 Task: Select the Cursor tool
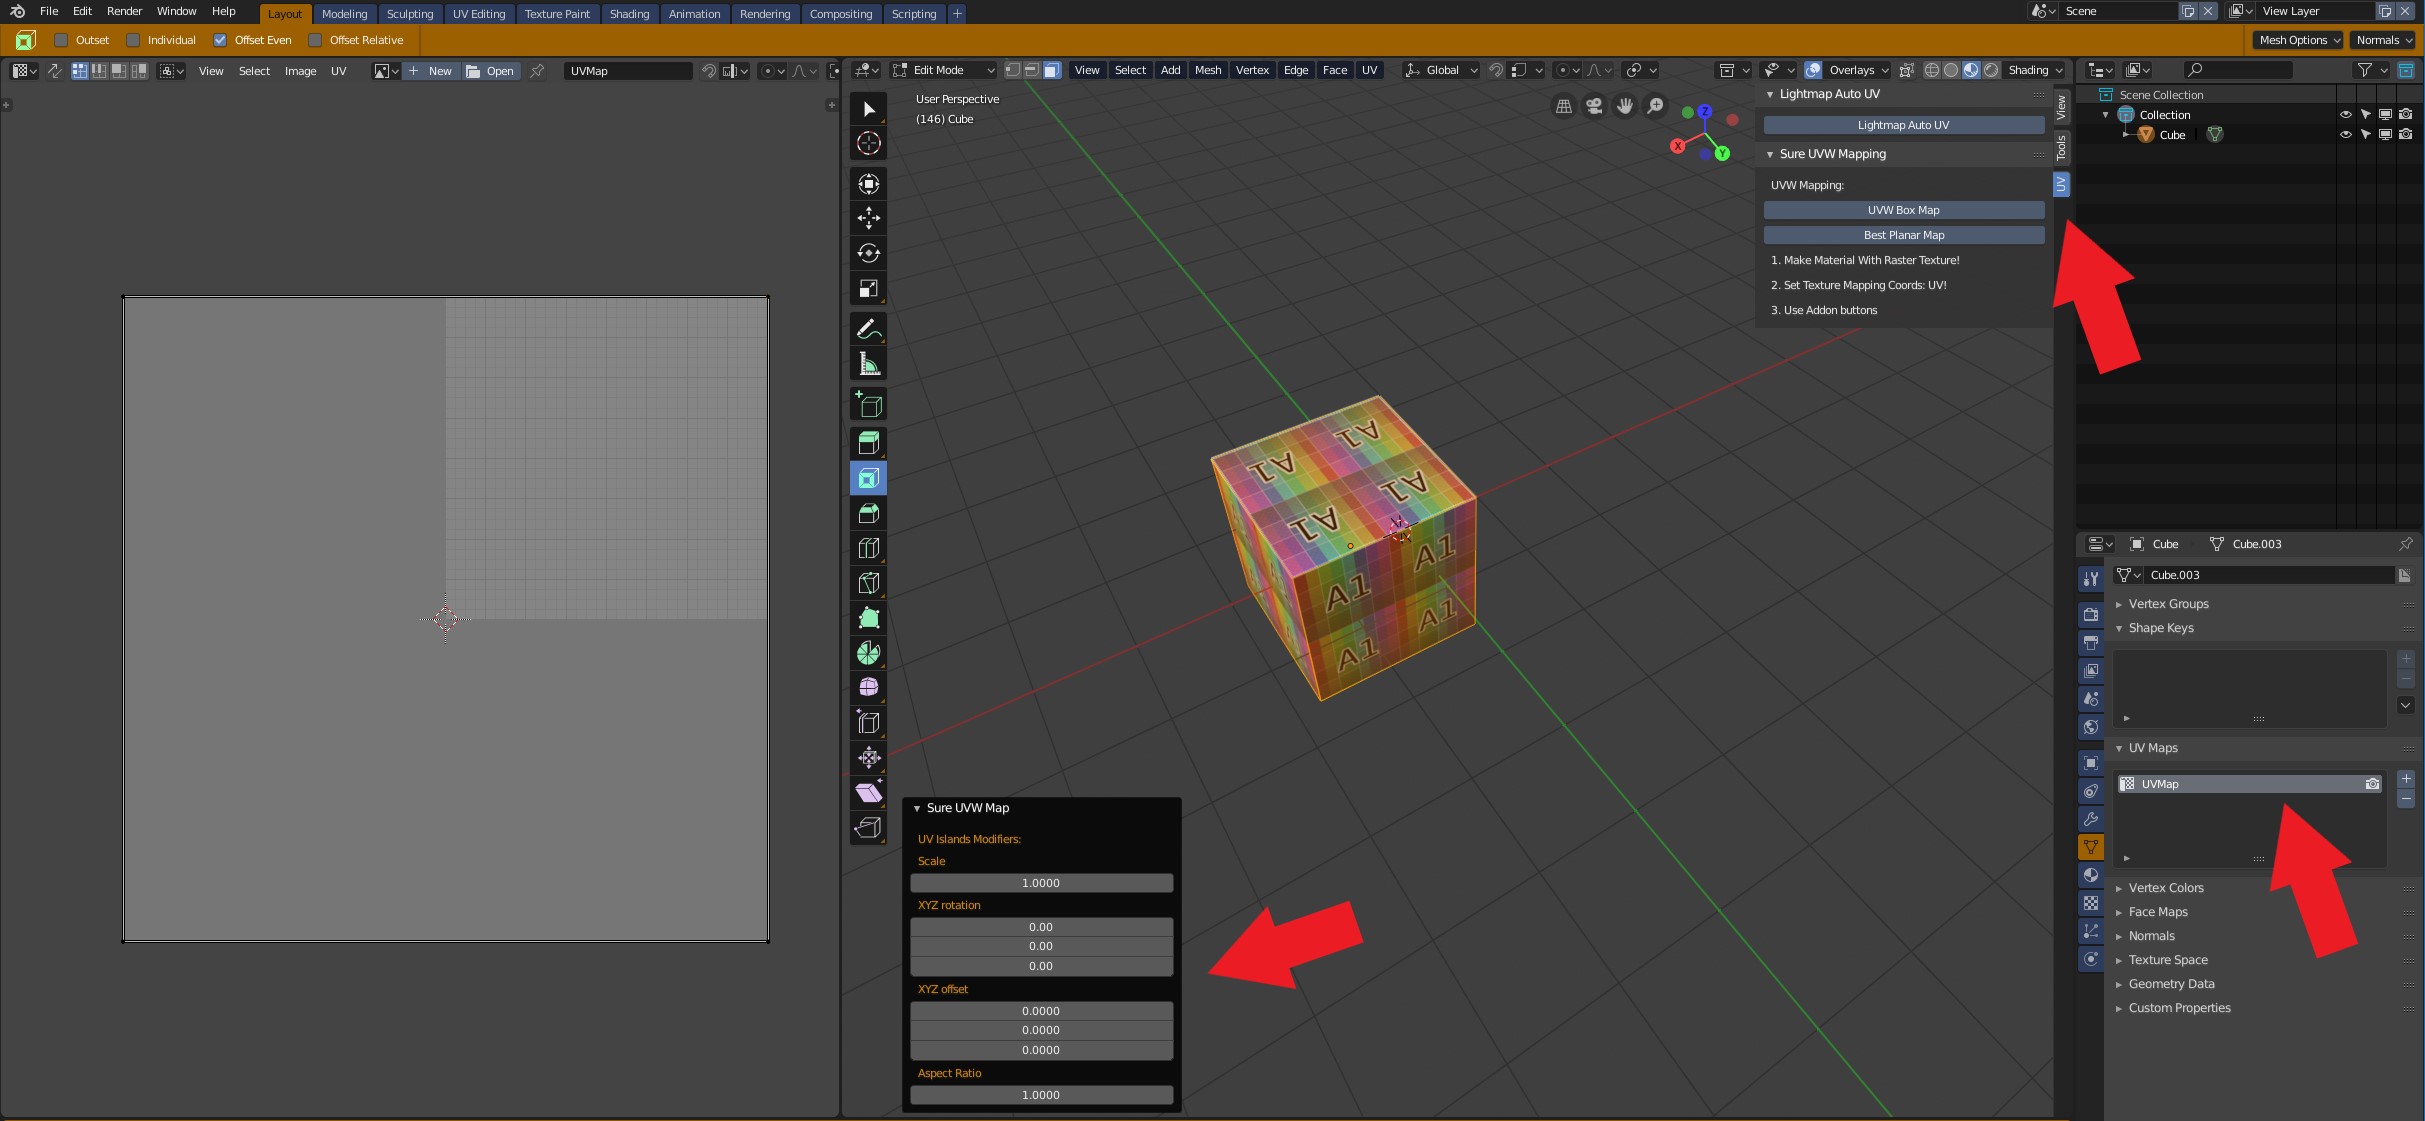868,144
